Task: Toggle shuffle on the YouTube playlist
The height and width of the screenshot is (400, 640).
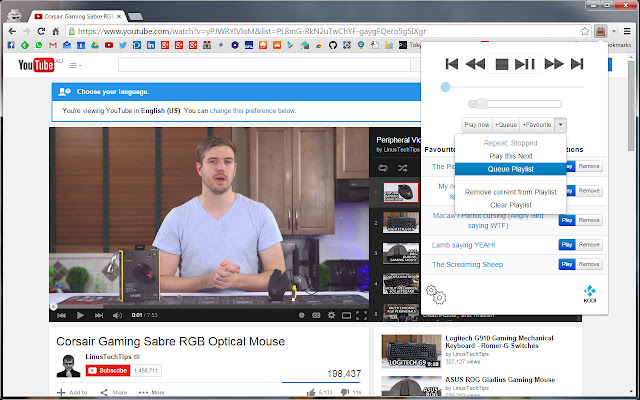Action: coord(402,168)
